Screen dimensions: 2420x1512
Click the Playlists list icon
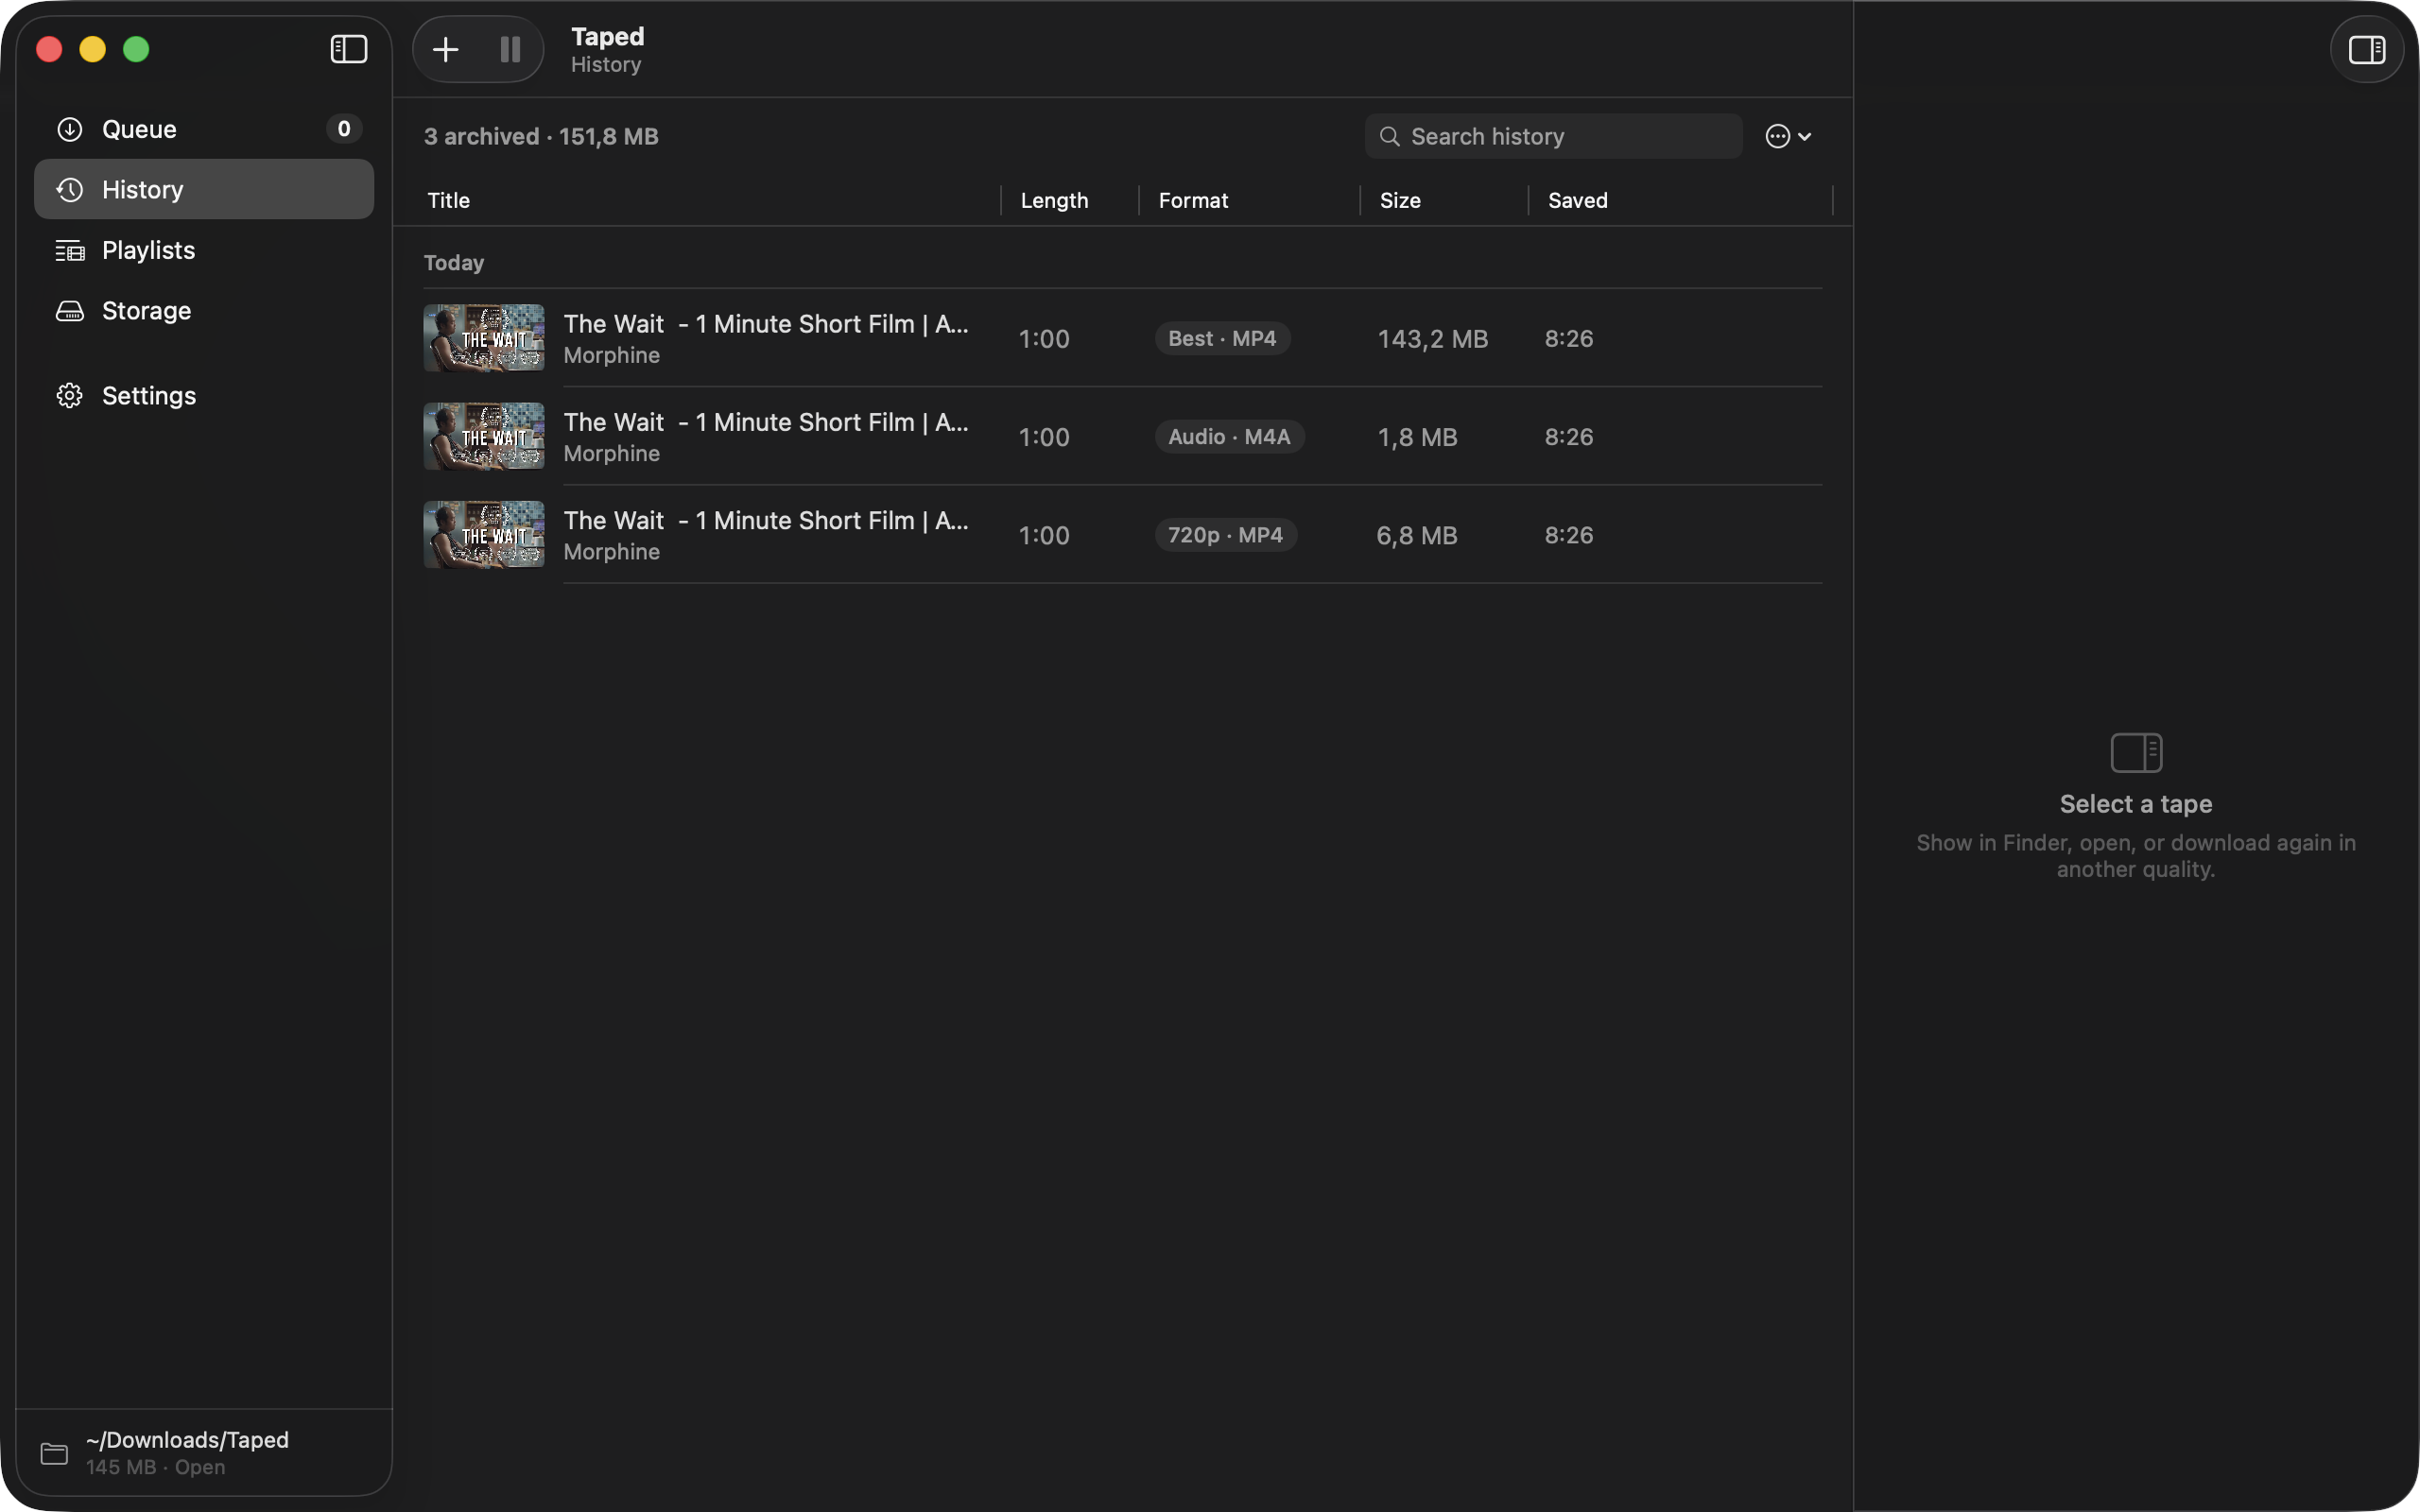pos(70,250)
